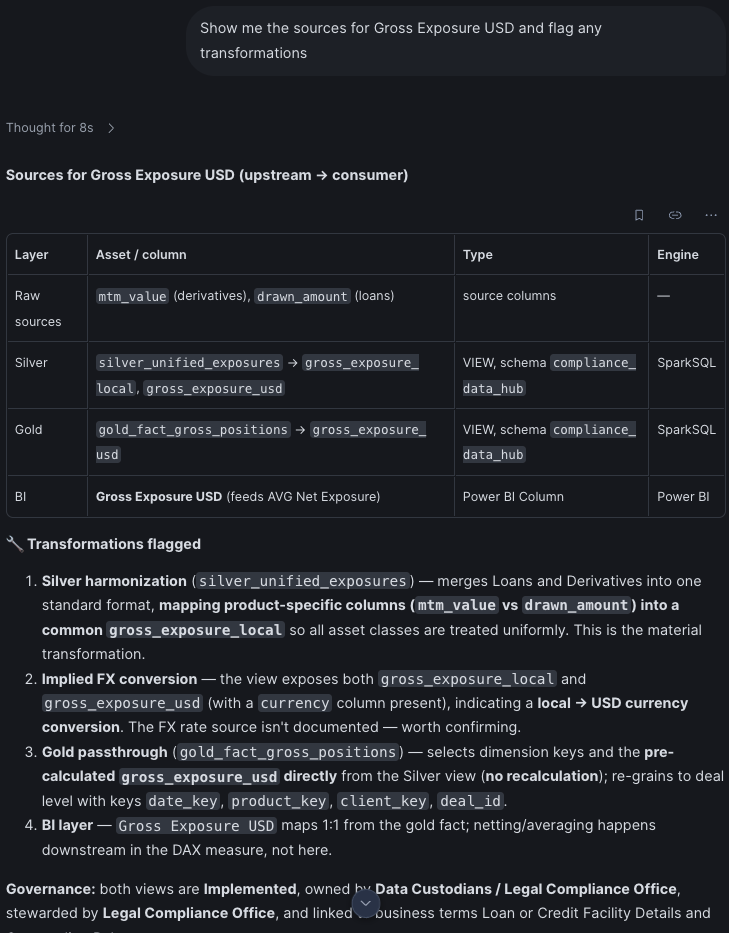Click the 'Thought for 8s' label
The height and width of the screenshot is (933, 729).
pos(49,128)
